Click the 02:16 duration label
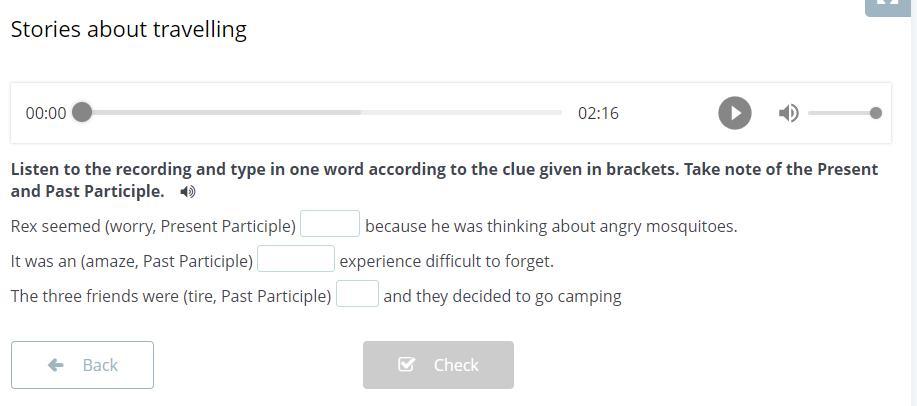This screenshot has height=406, width=917. (x=598, y=113)
